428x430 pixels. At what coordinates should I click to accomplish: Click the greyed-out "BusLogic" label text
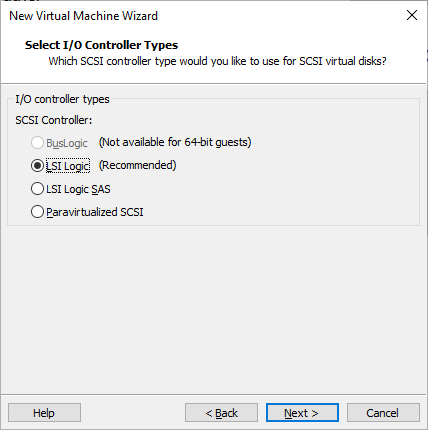click(67, 143)
